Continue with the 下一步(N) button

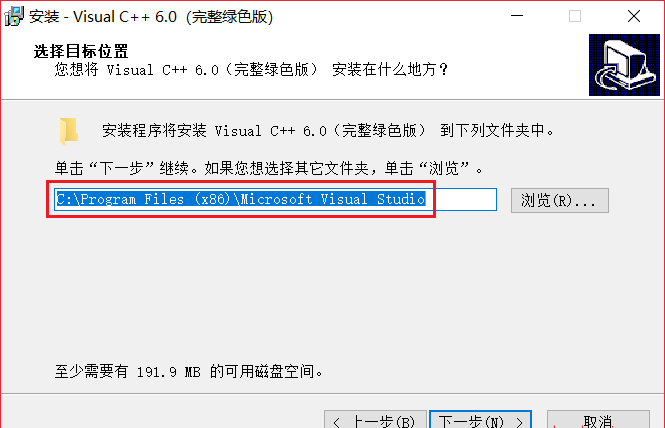click(481, 420)
